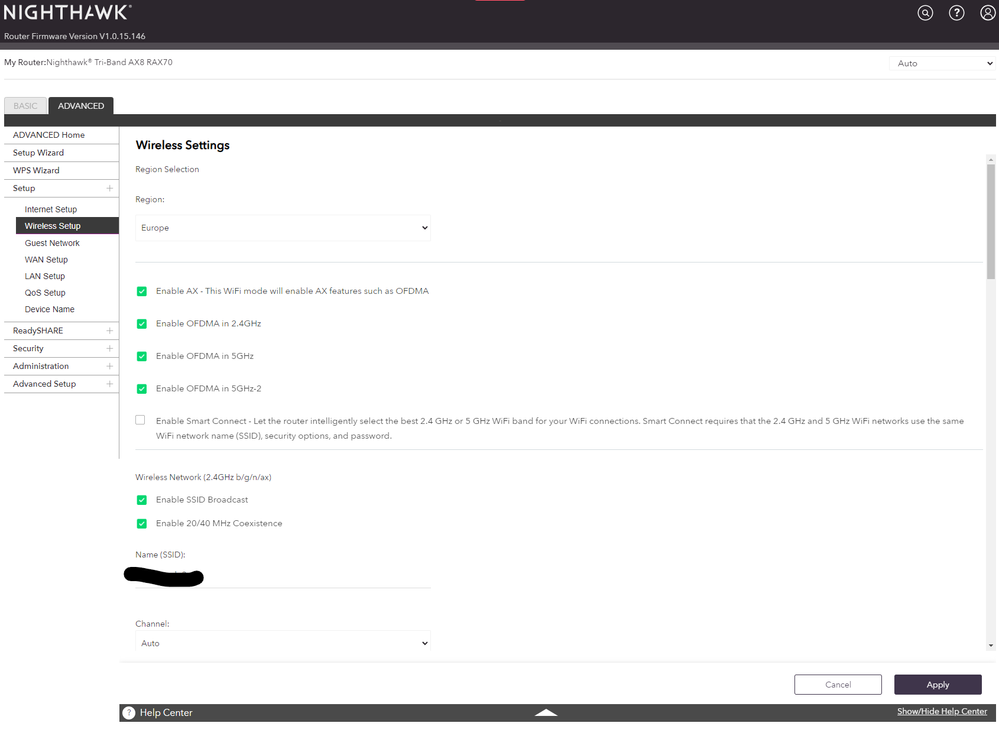Screen dimensions: 999x729
Task: Click the Apply button
Action: tap(937, 684)
